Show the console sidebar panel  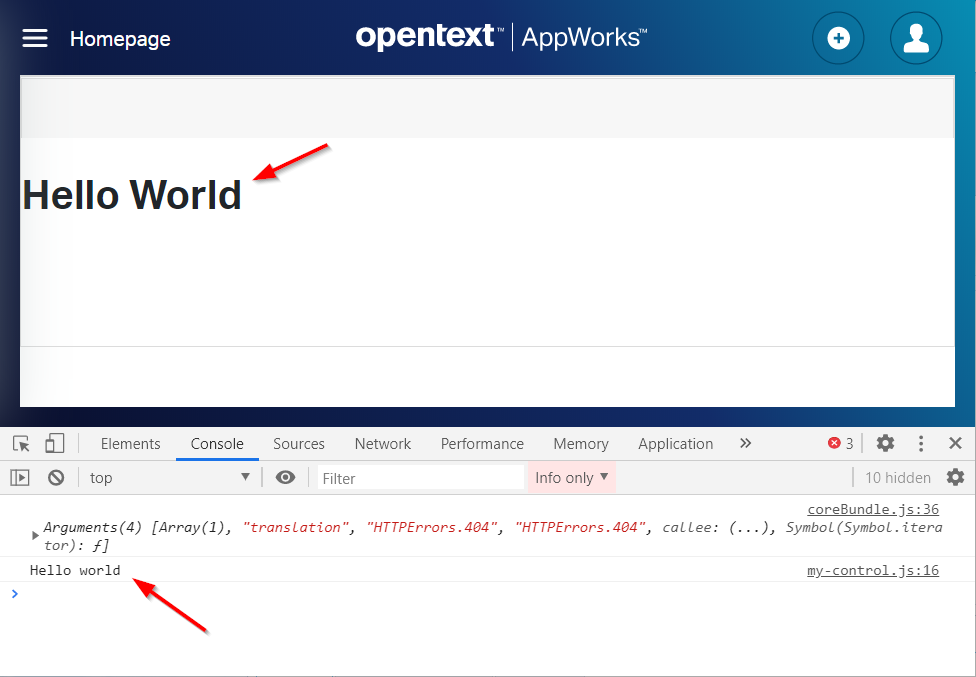pos(20,477)
